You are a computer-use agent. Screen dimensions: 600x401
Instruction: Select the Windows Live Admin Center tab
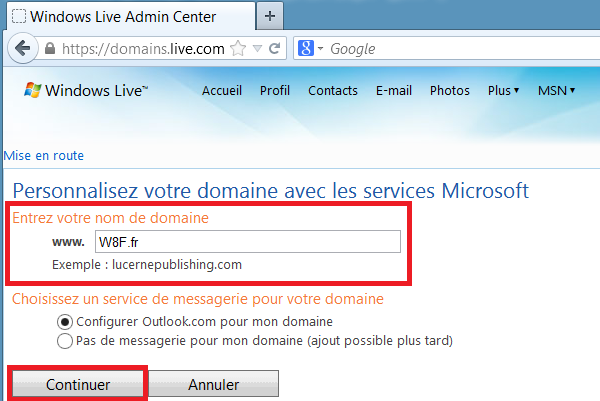131,16
